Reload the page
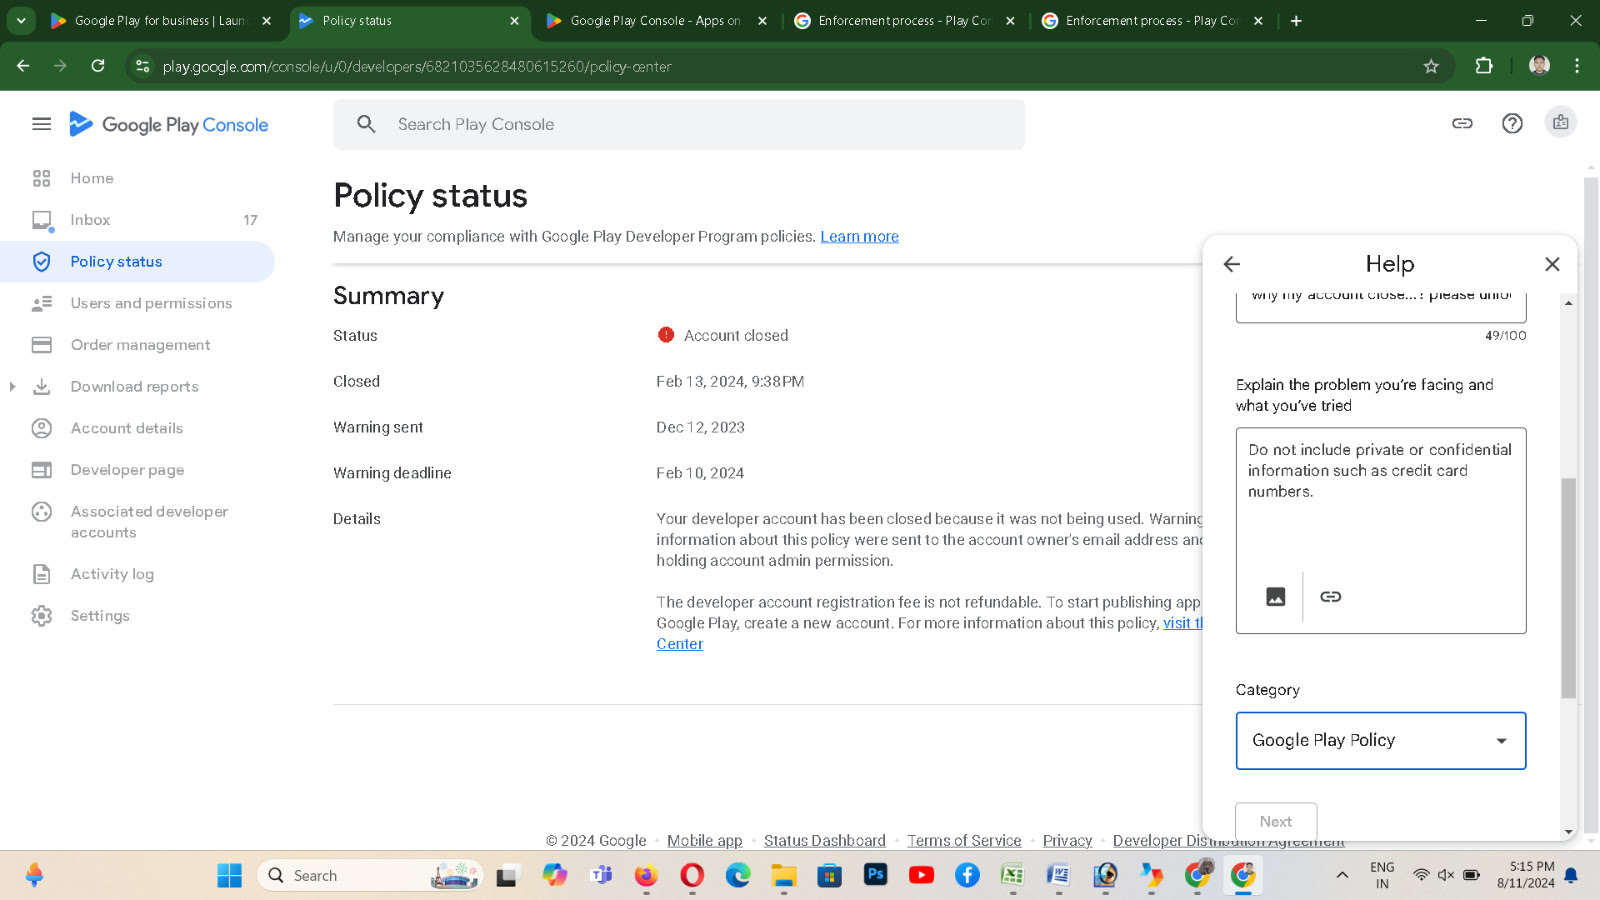Screen dimensions: 1600x900 click(x=98, y=66)
